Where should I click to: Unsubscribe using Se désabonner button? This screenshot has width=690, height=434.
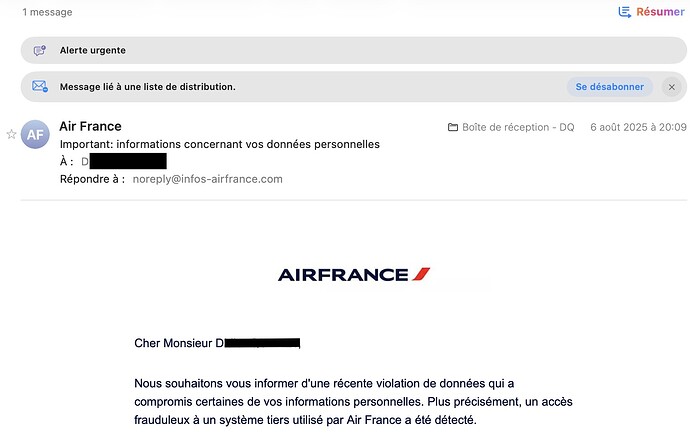point(609,87)
